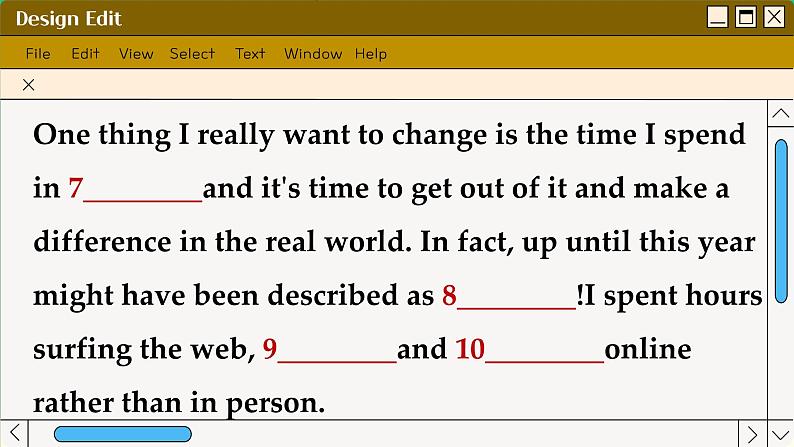Image resolution: width=794 pixels, height=447 pixels.
Task: Open the Window menu
Action: (313, 54)
